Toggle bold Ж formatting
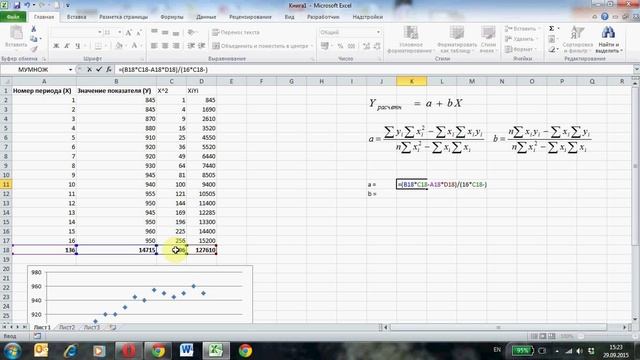Viewport: 640px width, 360px height. click(56, 46)
